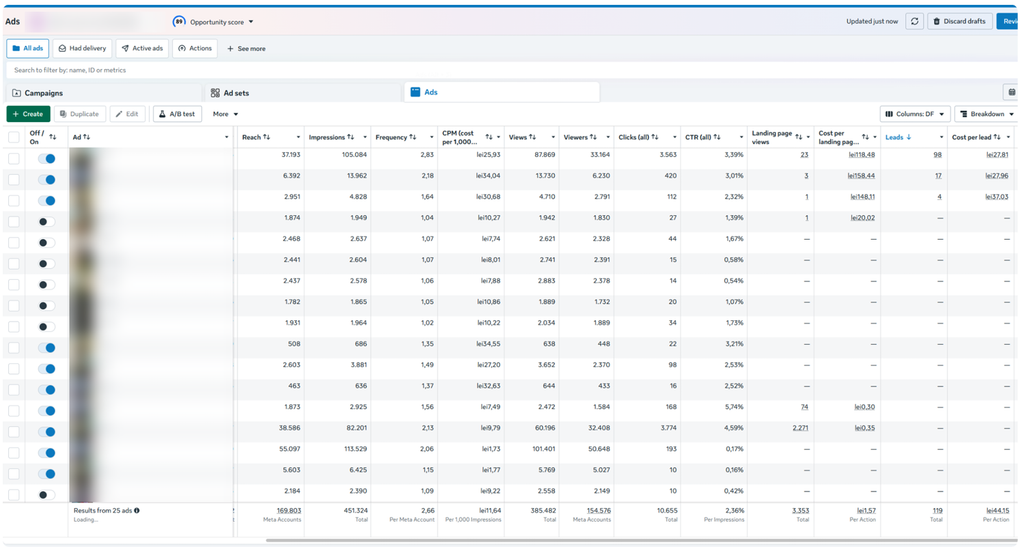Image resolution: width=1024 pixels, height=549 pixels.
Task: Click Discard drafts button
Action: [x=959, y=22]
